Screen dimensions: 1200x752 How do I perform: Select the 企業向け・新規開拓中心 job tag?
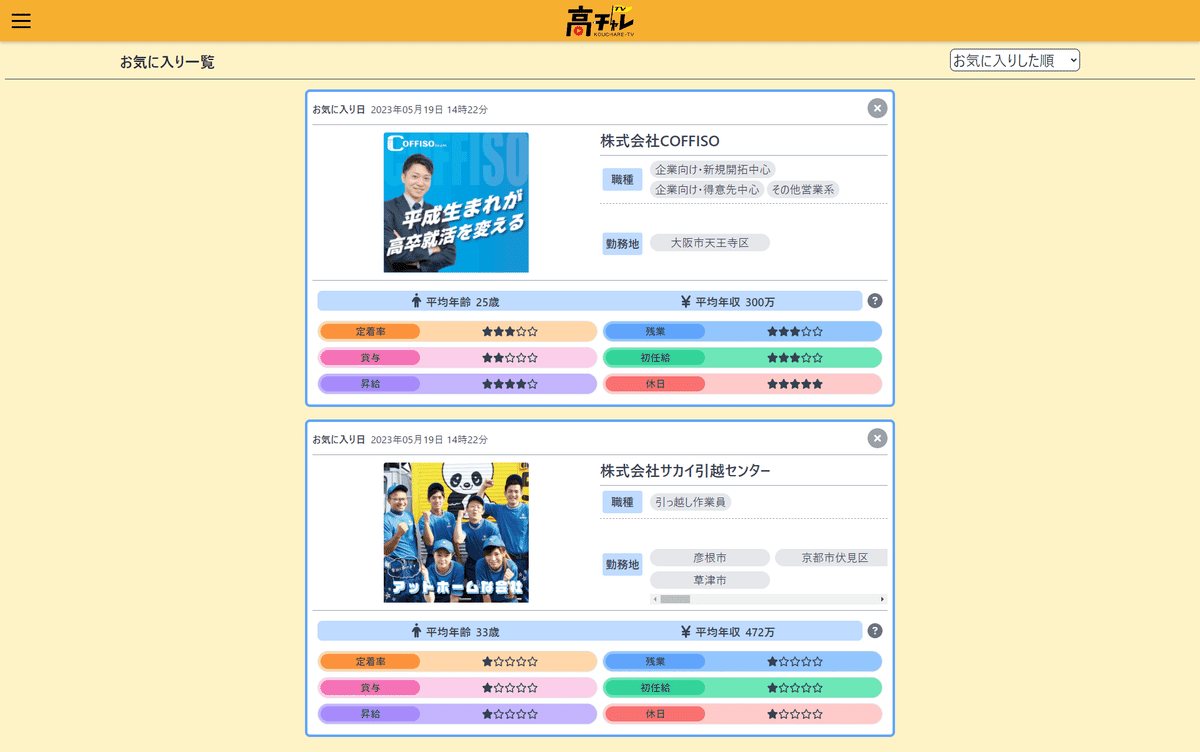(711, 169)
